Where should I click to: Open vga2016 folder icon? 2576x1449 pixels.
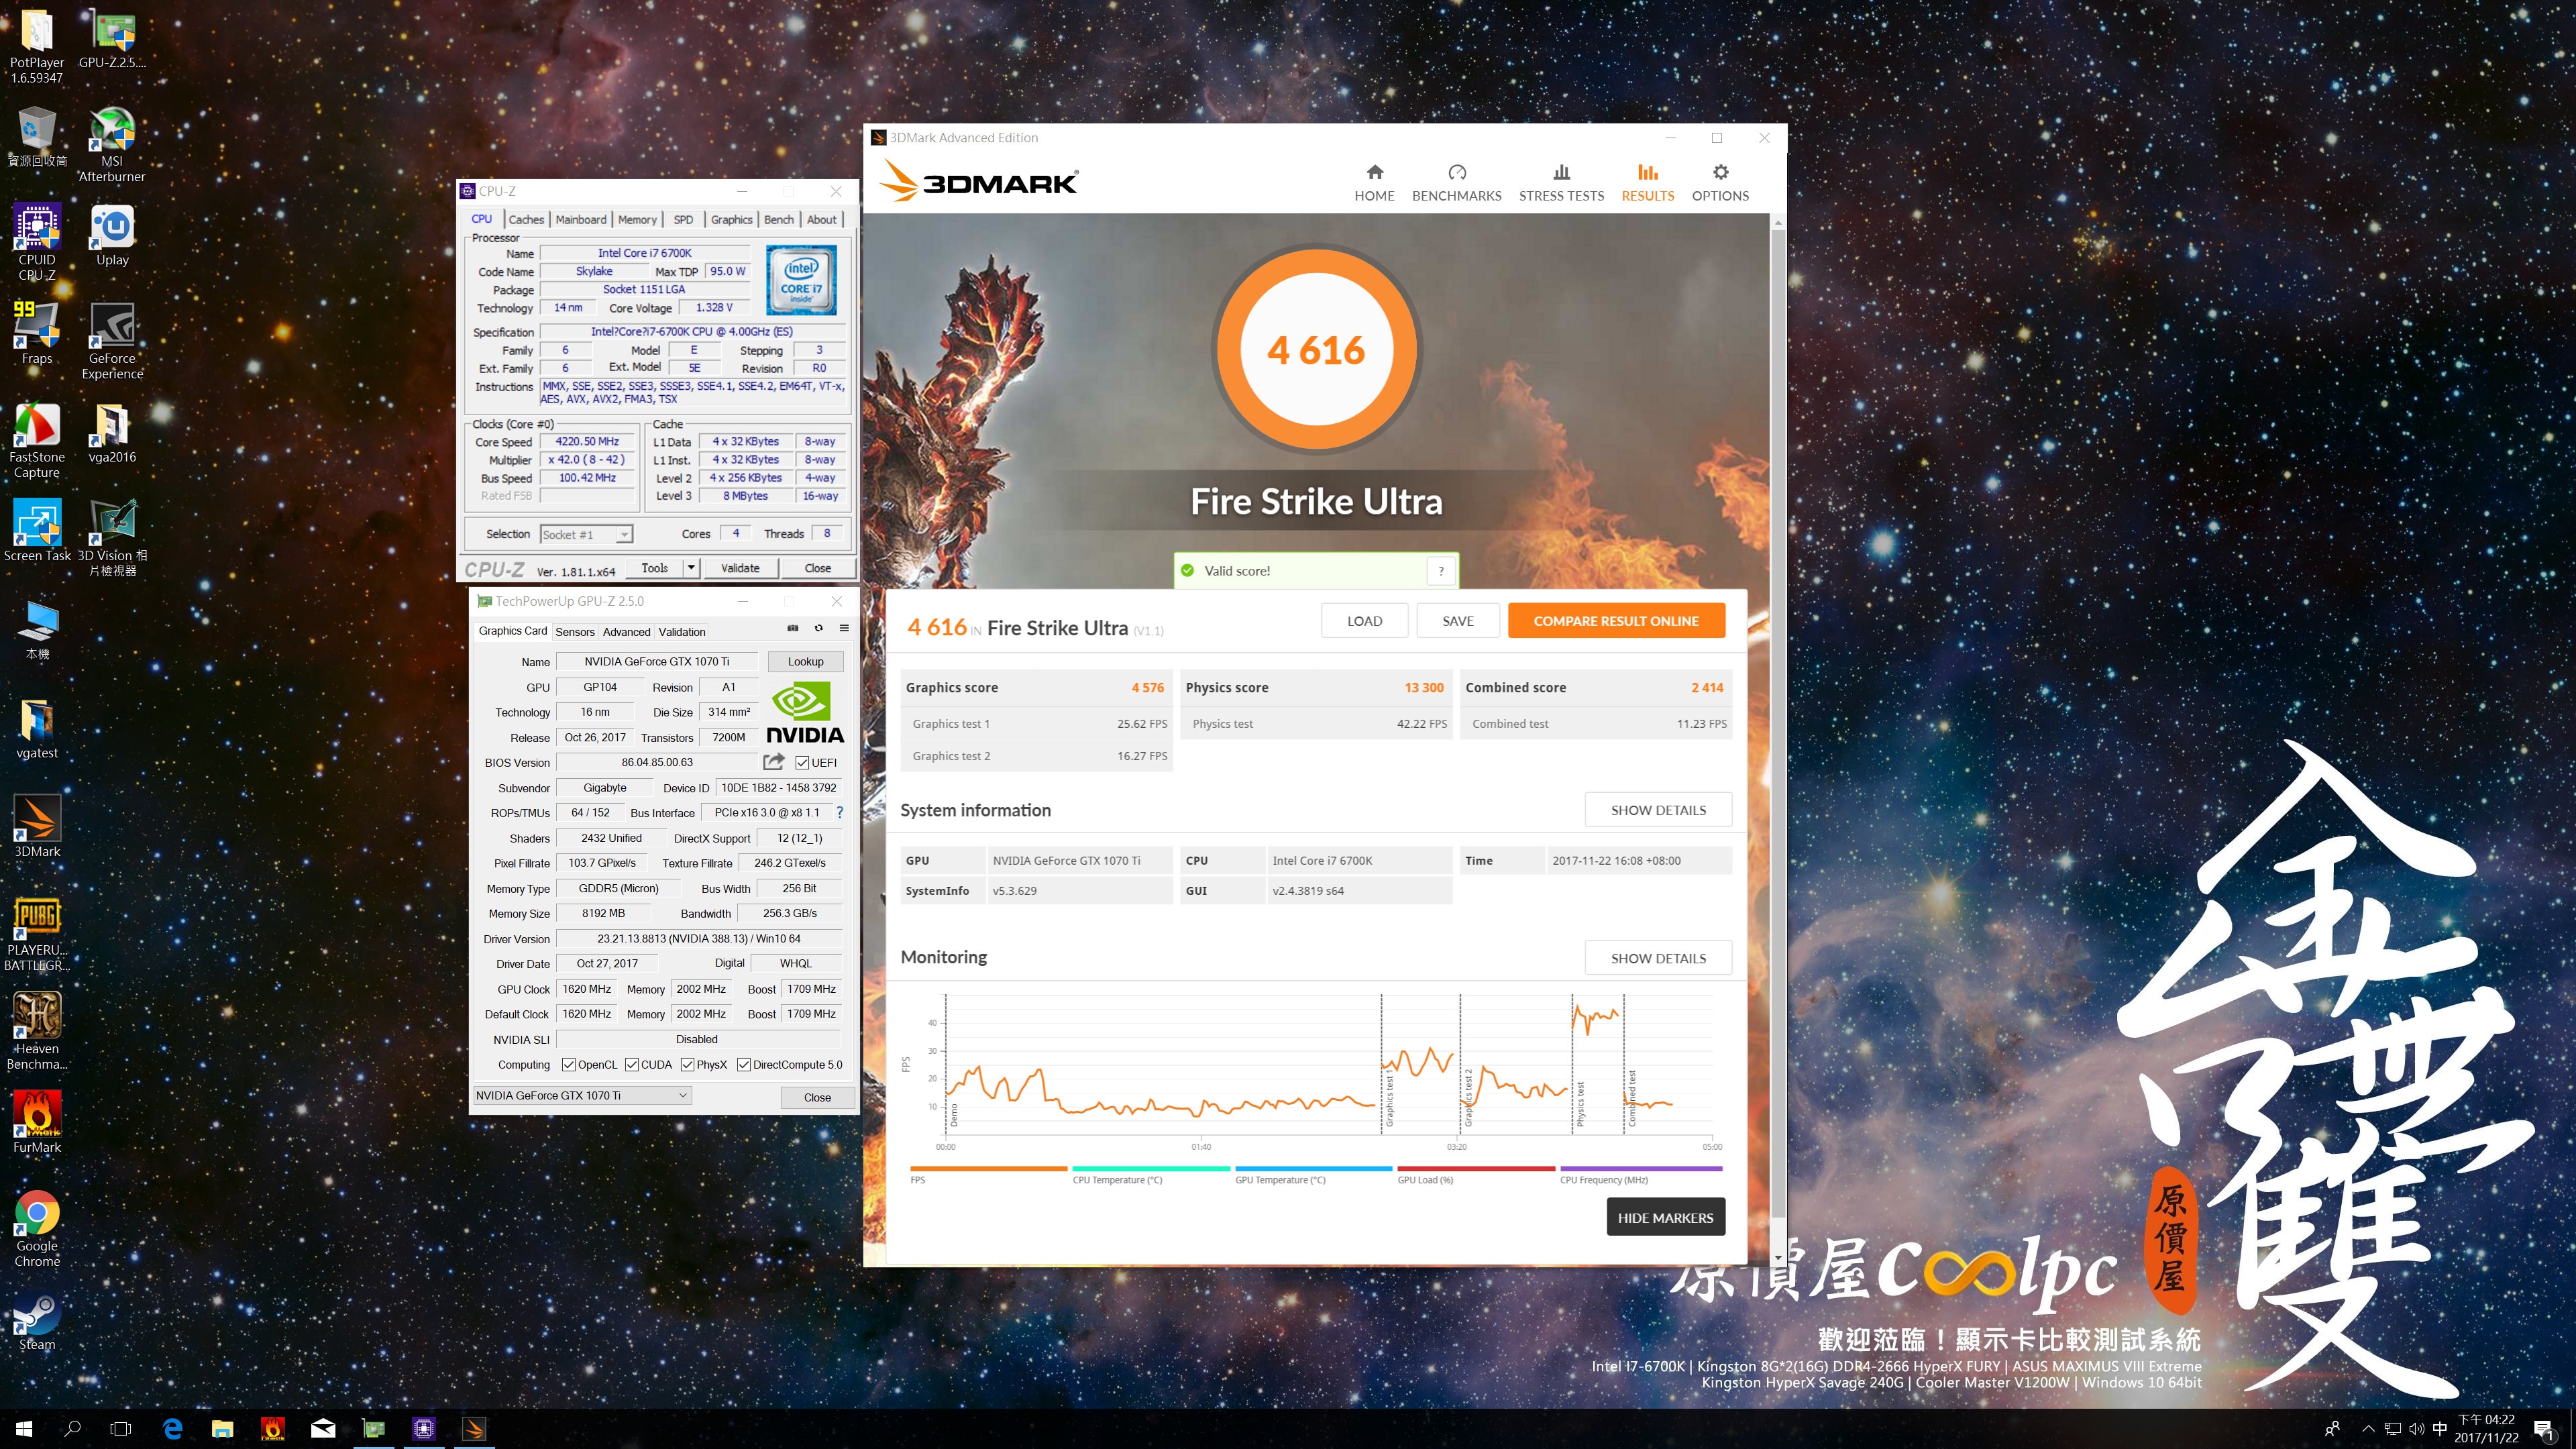coord(112,433)
